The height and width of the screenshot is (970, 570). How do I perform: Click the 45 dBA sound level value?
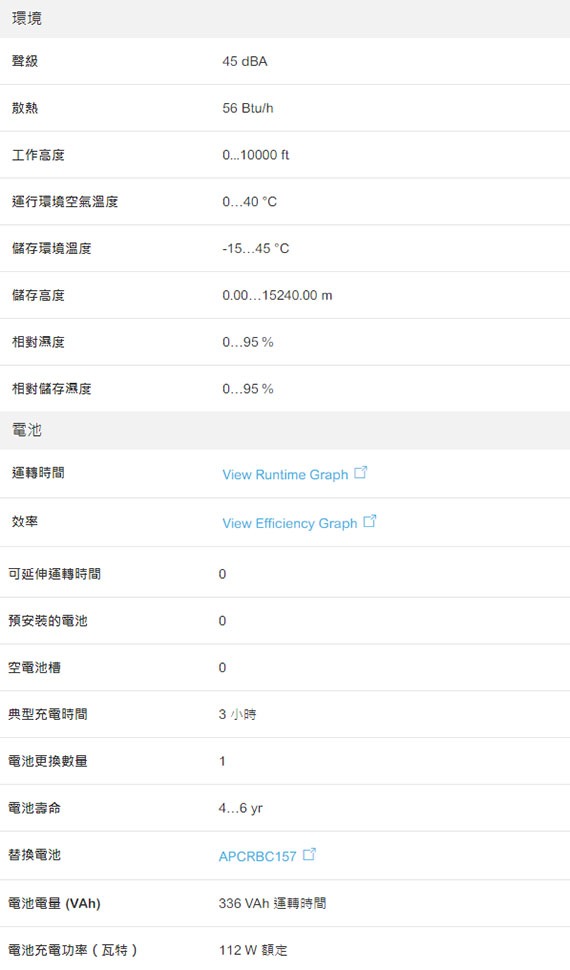click(x=245, y=61)
